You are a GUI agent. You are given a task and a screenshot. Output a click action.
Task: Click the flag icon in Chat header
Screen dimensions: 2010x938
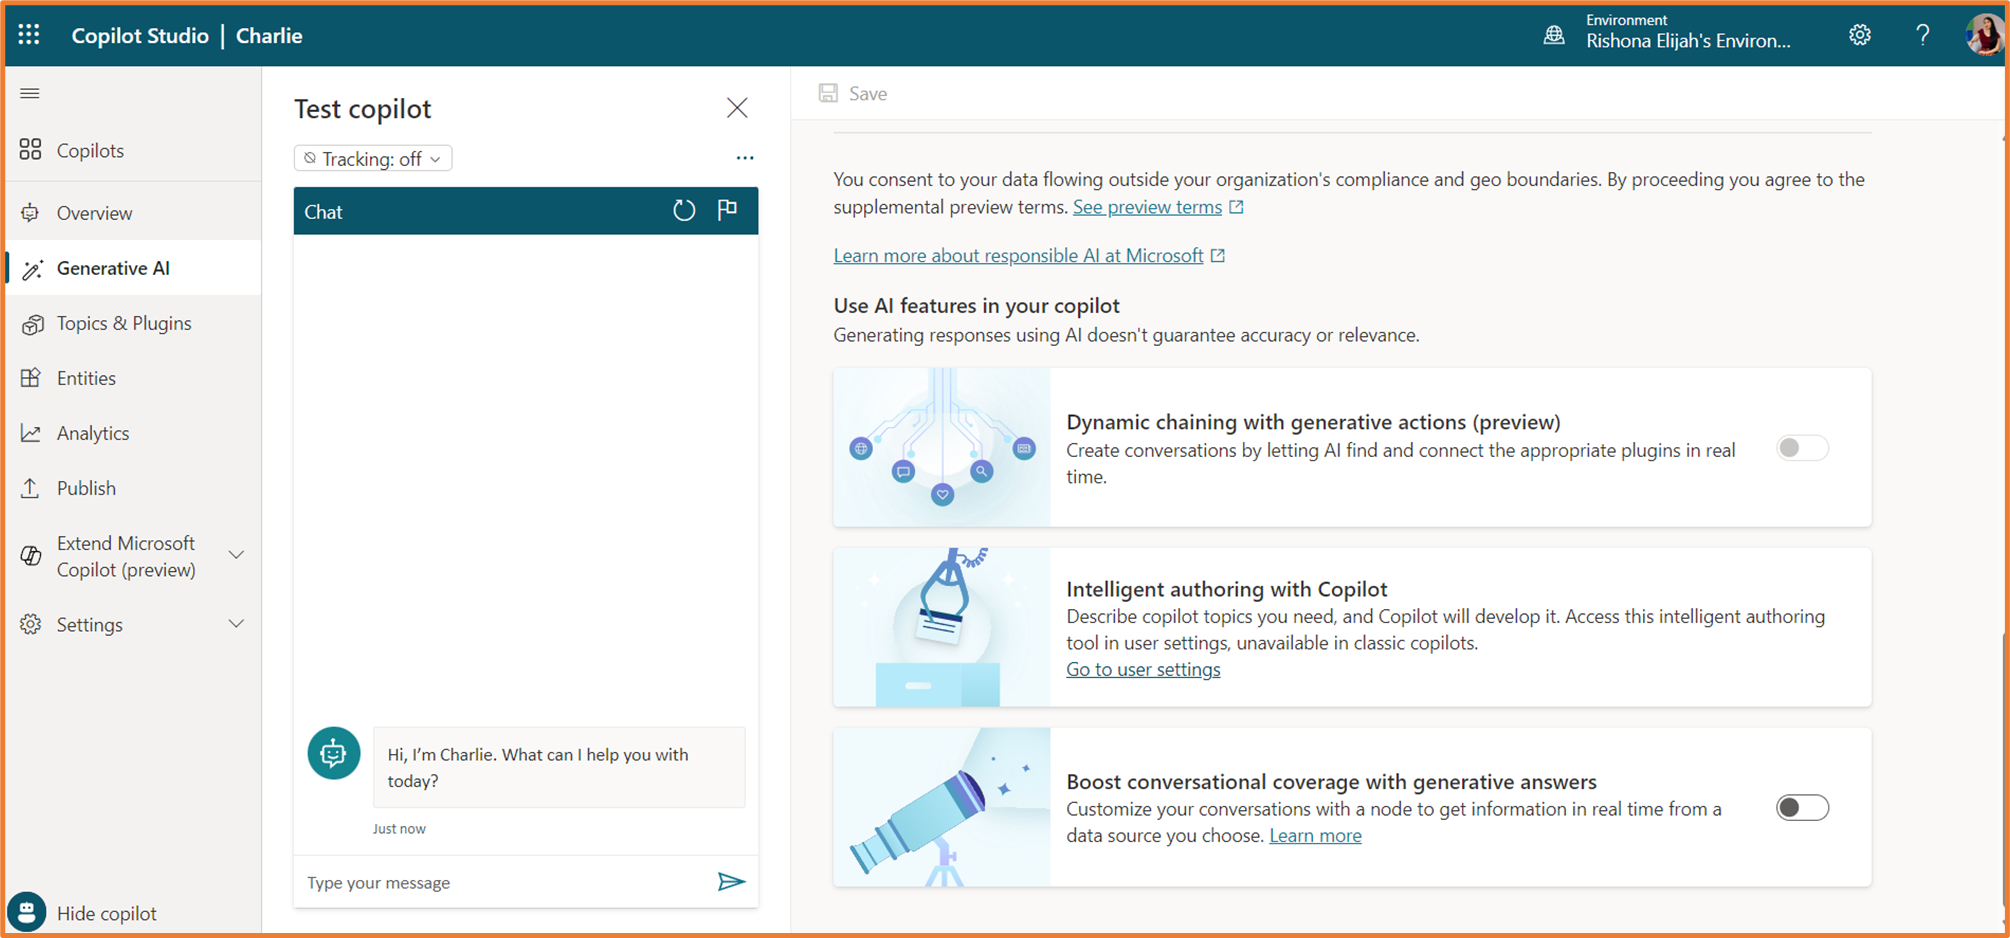coord(727,210)
